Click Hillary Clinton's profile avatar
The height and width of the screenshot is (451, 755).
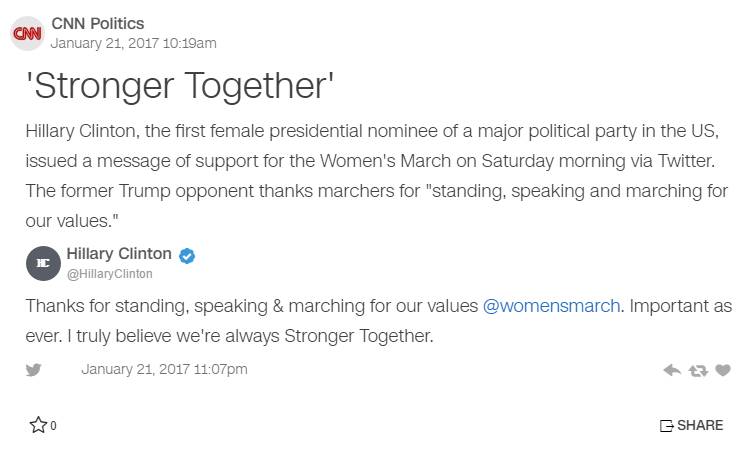point(42,262)
